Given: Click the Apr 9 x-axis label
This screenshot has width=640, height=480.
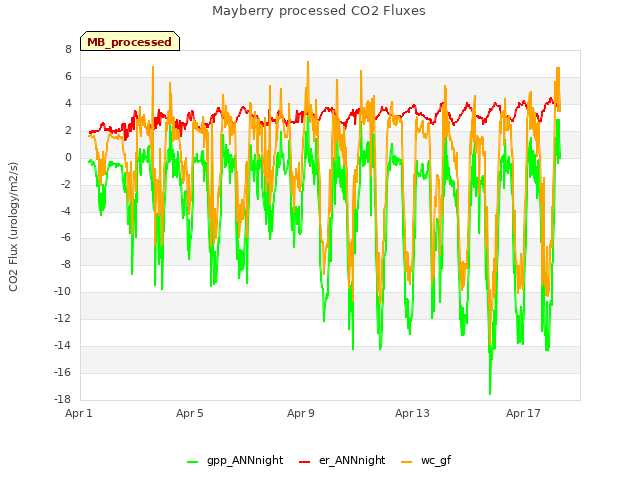Looking at the screenshot, I should [x=300, y=413].
